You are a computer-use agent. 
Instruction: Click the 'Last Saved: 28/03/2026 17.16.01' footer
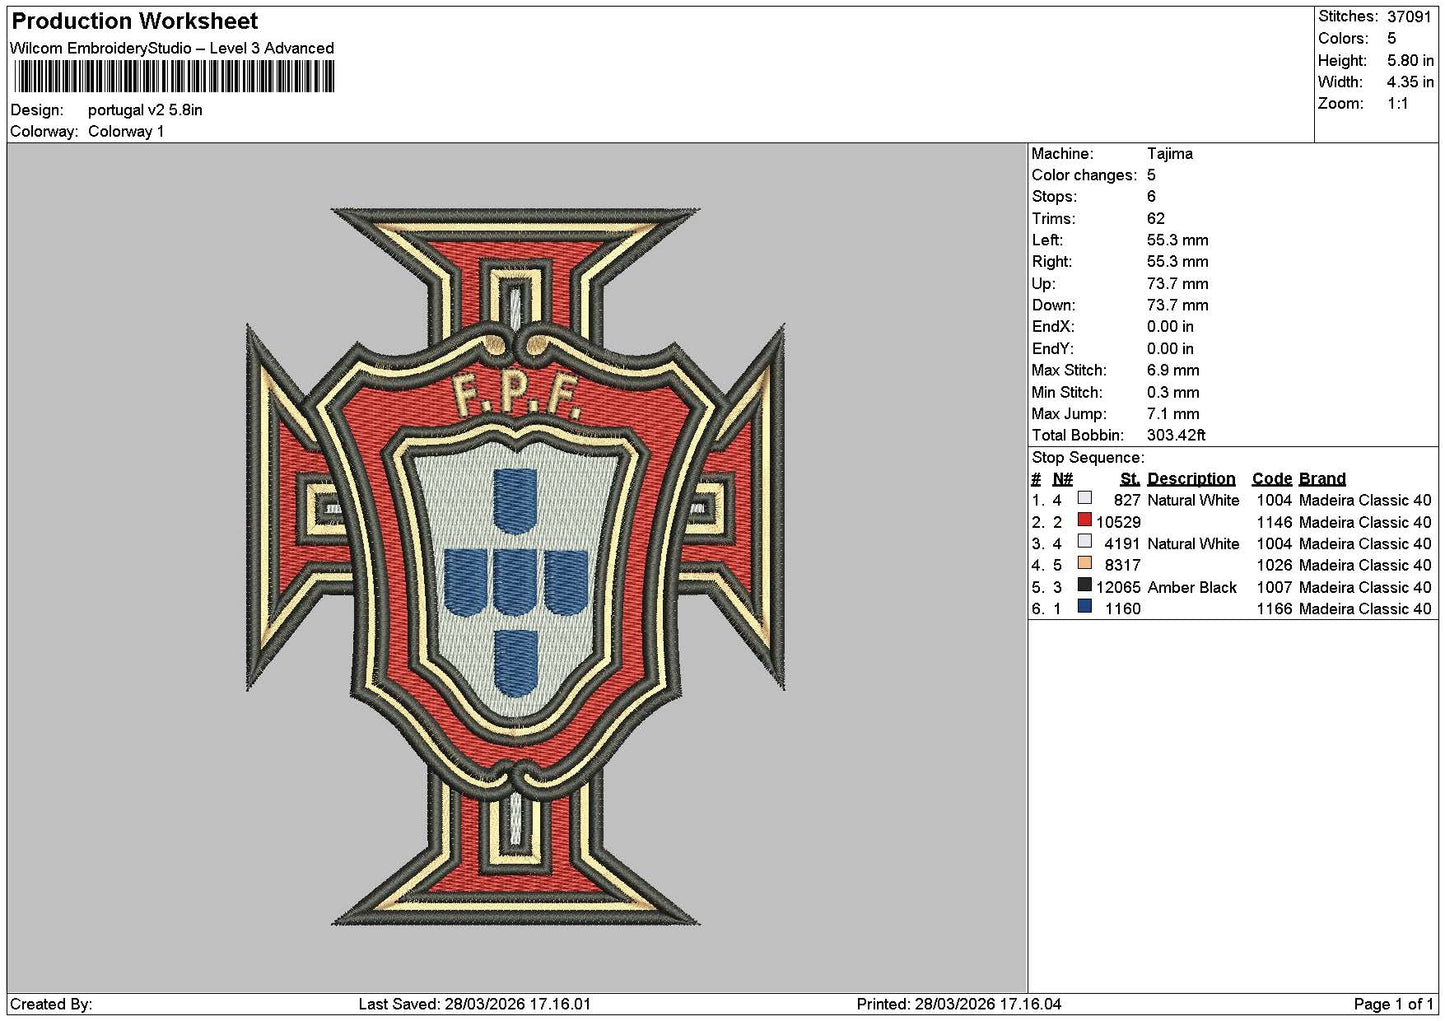pyautogui.click(x=475, y=1004)
